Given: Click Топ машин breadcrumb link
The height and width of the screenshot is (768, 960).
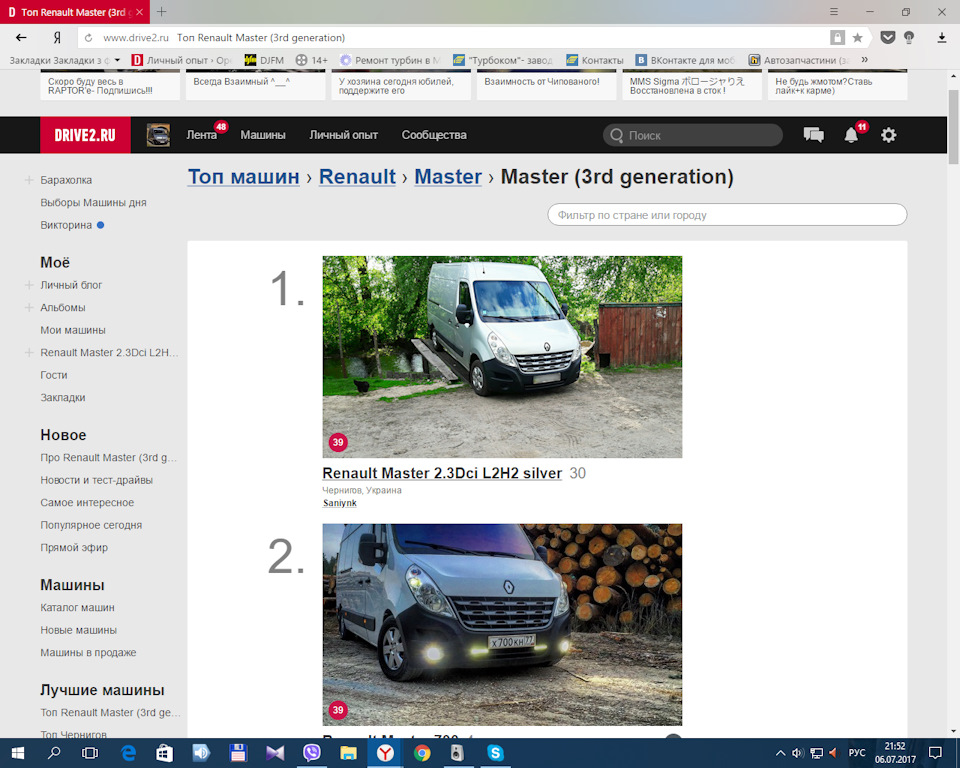Looking at the screenshot, I should click(244, 177).
